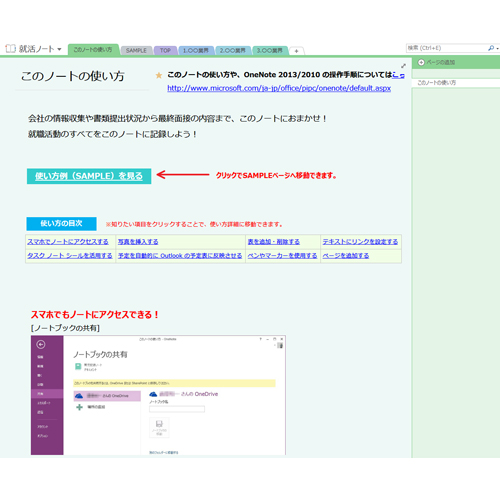
Task: Click the notebook name field in embedded image
Action: [177, 409]
